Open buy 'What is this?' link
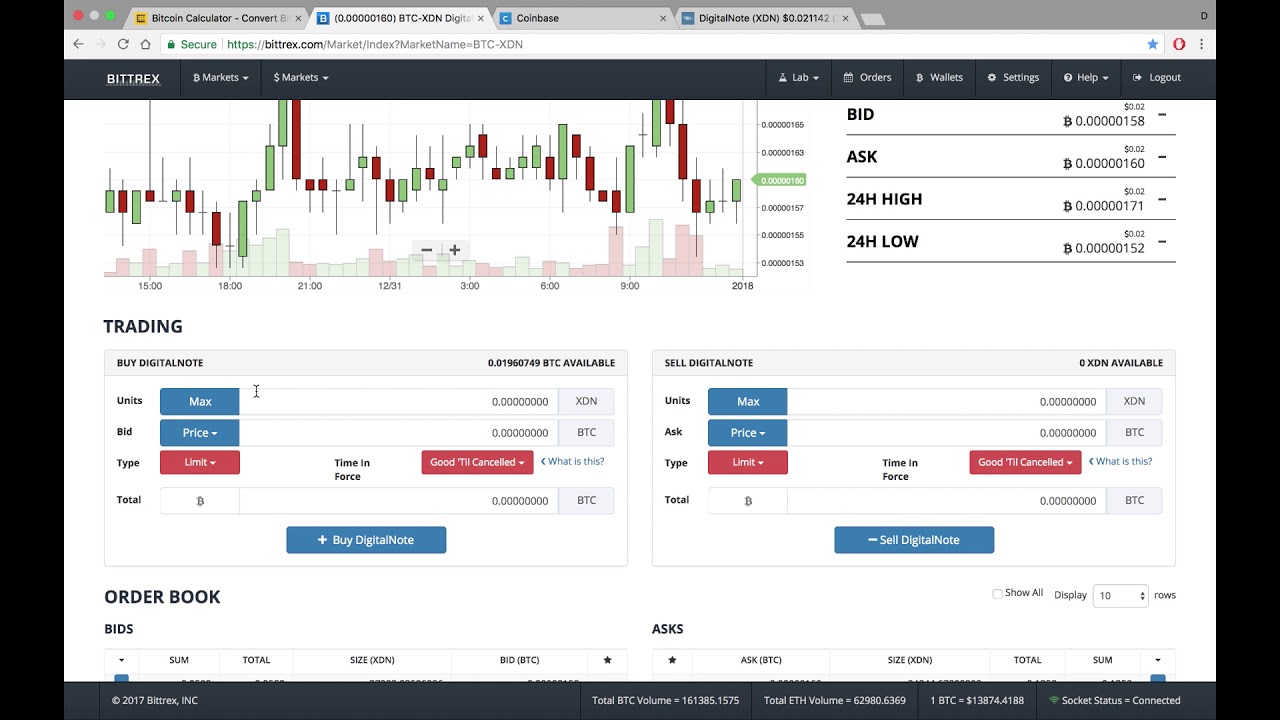1280x720 pixels. click(x=573, y=462)
